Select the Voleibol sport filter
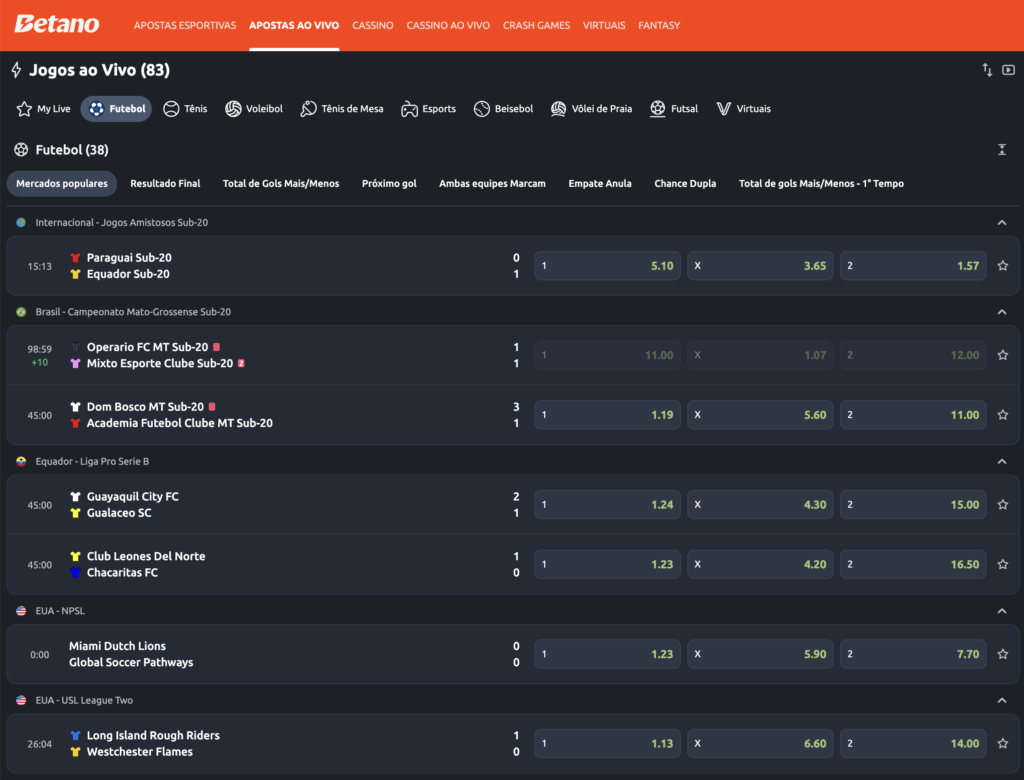This screenshot has height=780, width=1024. [254, 108]
